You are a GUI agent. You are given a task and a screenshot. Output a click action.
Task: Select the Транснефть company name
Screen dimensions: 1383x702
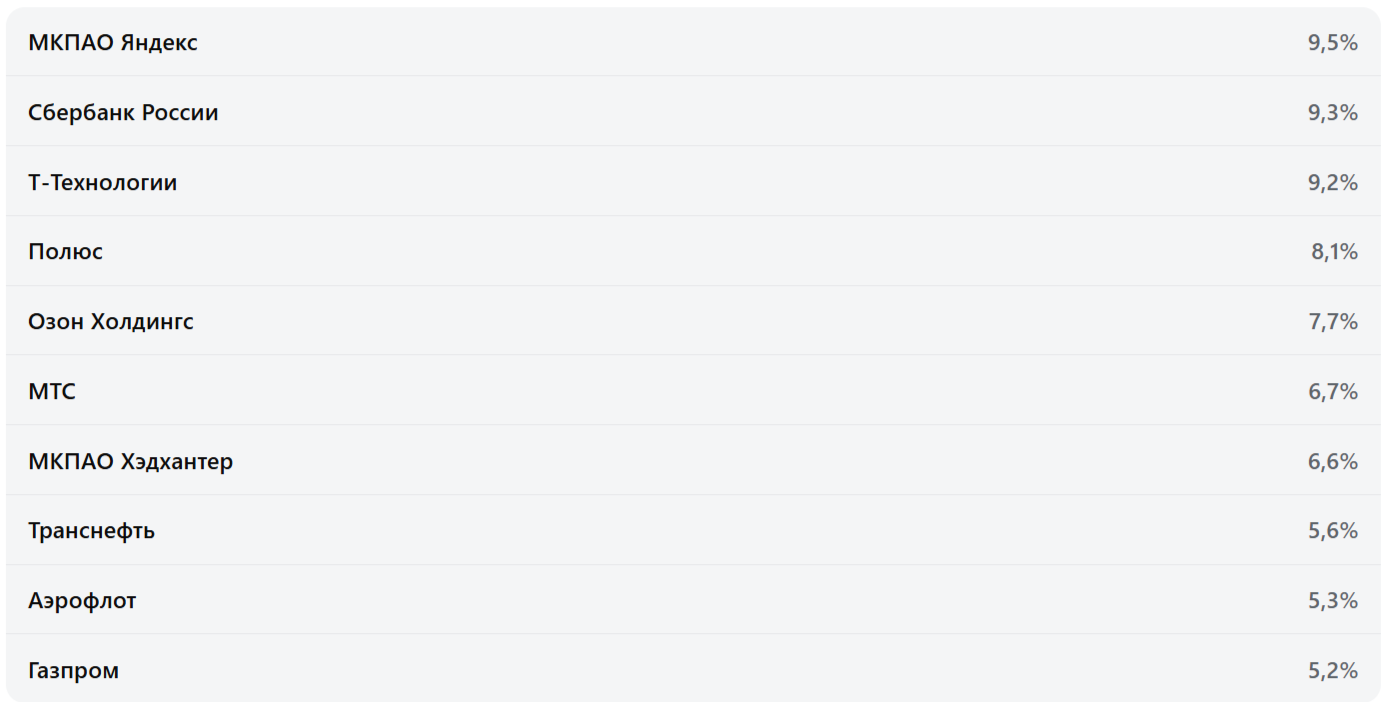pyautogui.click(x=91, y=531)
